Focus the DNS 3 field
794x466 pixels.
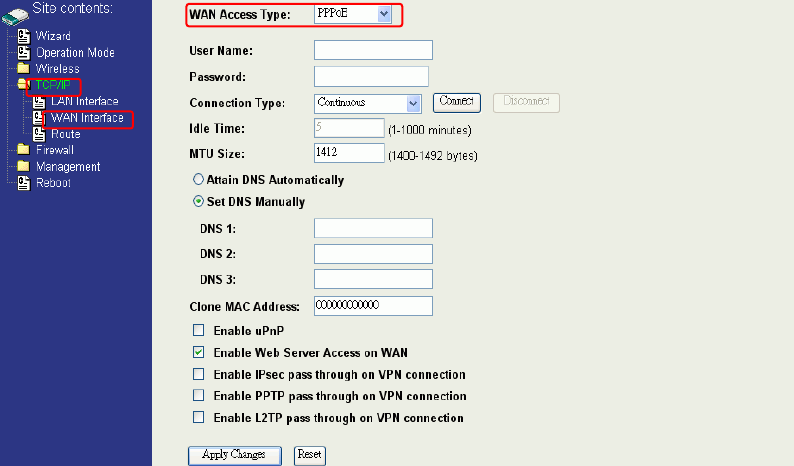pyautogui.click(x=373, y=279)
